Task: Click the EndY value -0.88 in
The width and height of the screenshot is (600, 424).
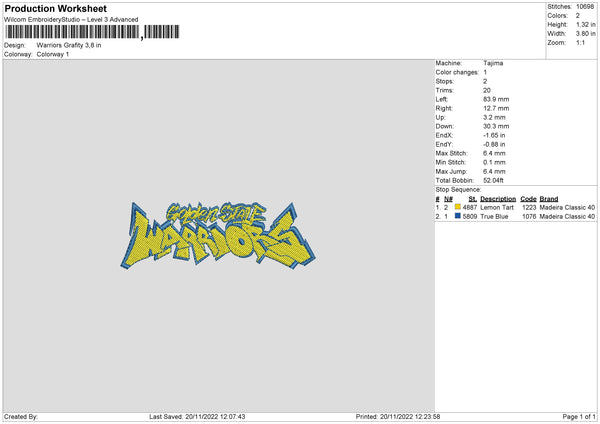Action: [494, 144]
